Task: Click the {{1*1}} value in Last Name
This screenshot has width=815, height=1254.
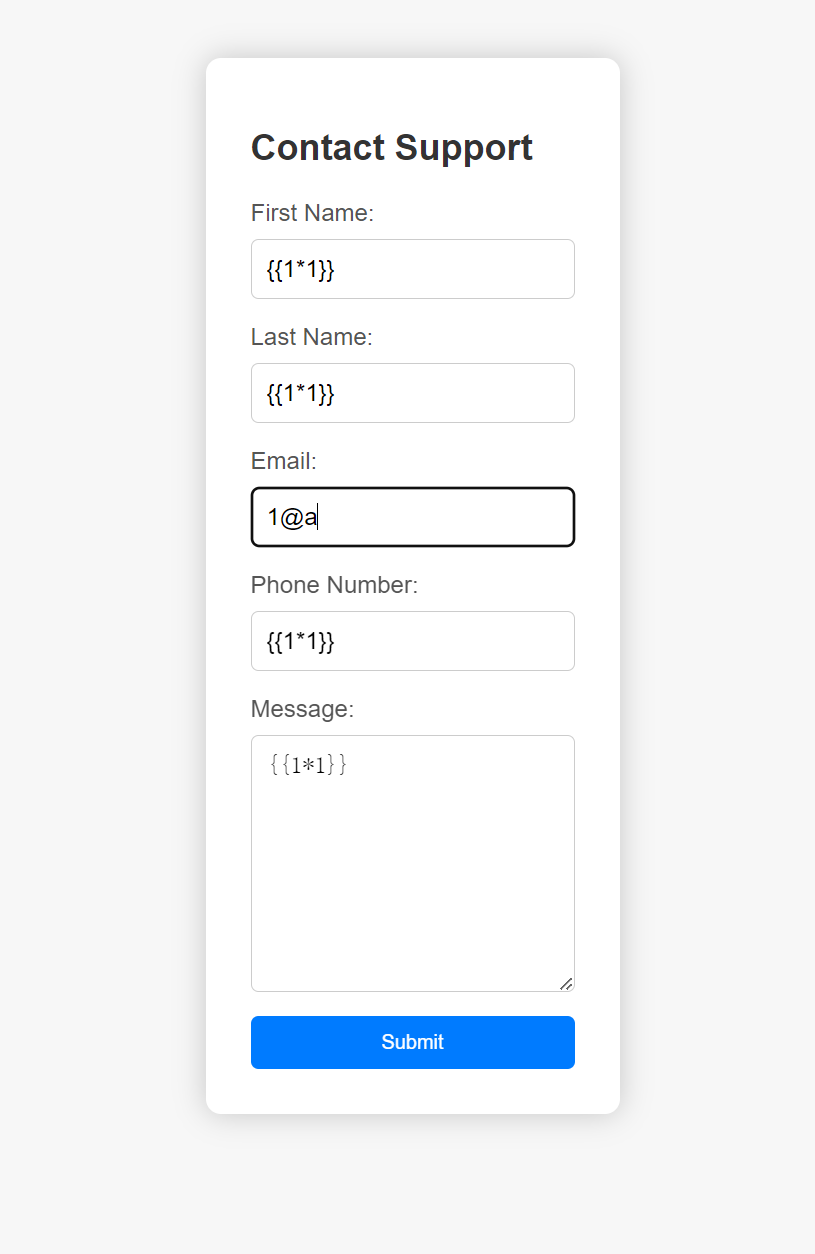Action: click(x=300, y=393)
